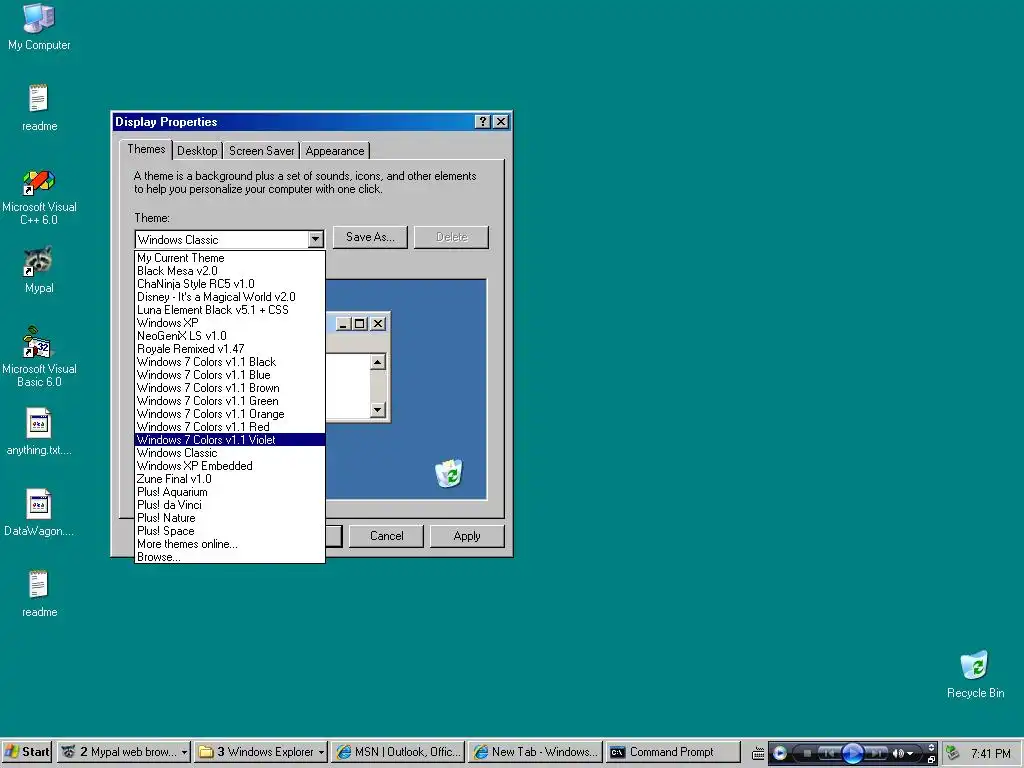Click Play in taskbar media player

coord(852,753)
